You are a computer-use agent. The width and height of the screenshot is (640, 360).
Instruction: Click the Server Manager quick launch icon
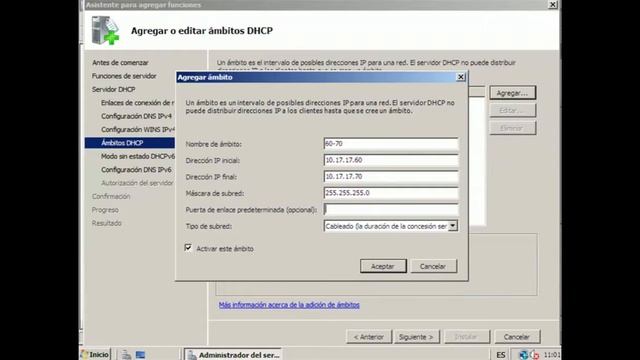point(127,355)
